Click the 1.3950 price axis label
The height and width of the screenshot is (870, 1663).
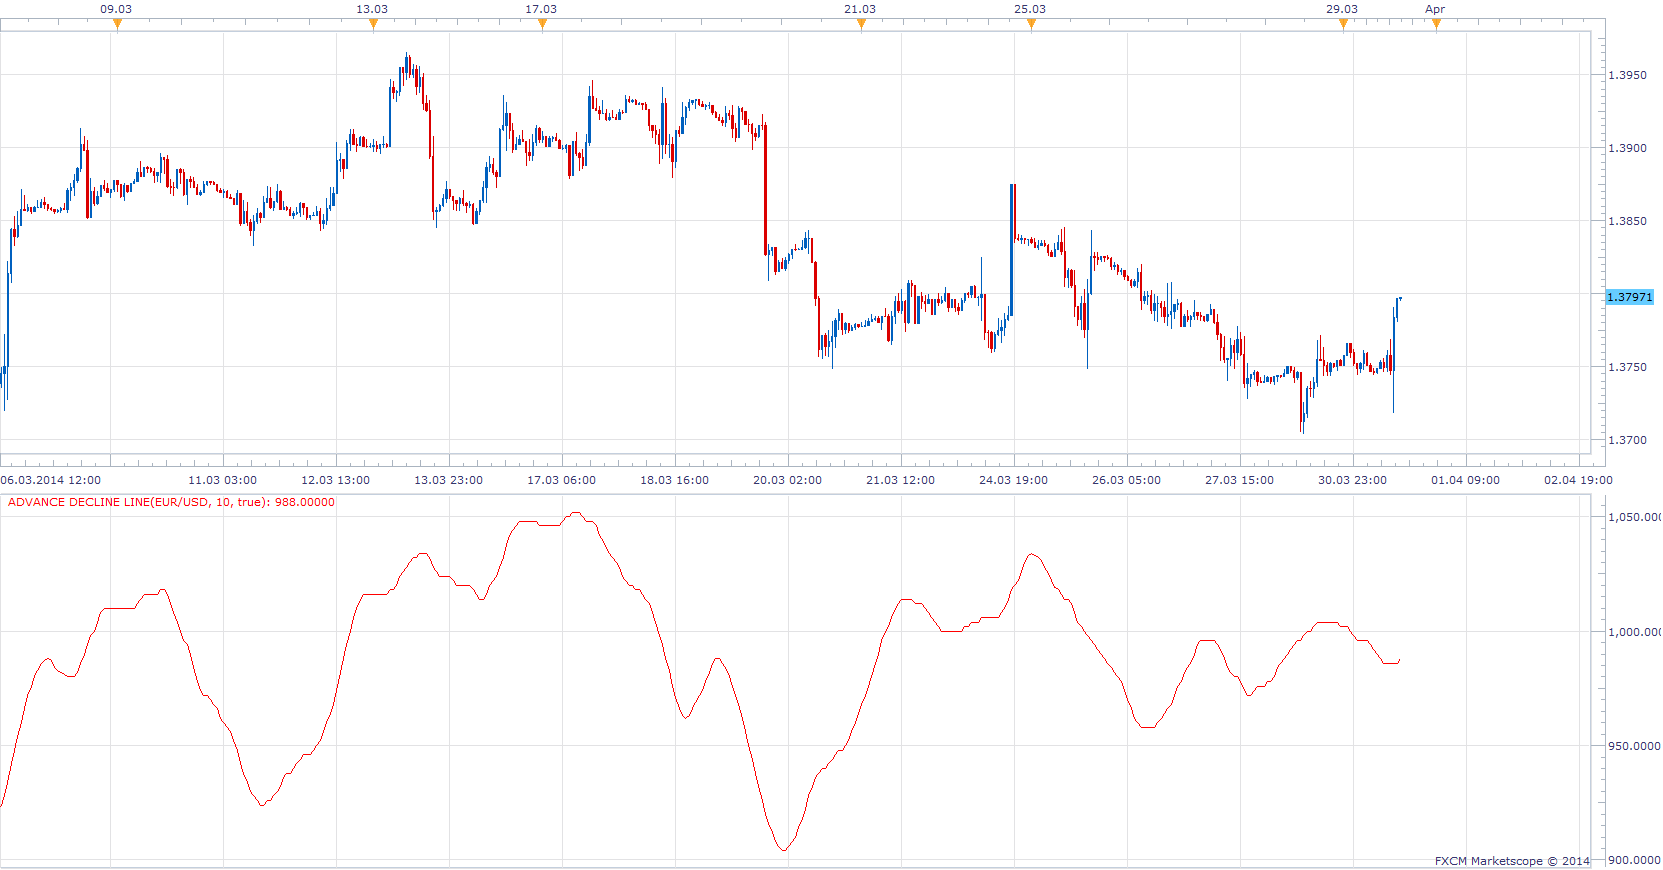click(1627, 75)
